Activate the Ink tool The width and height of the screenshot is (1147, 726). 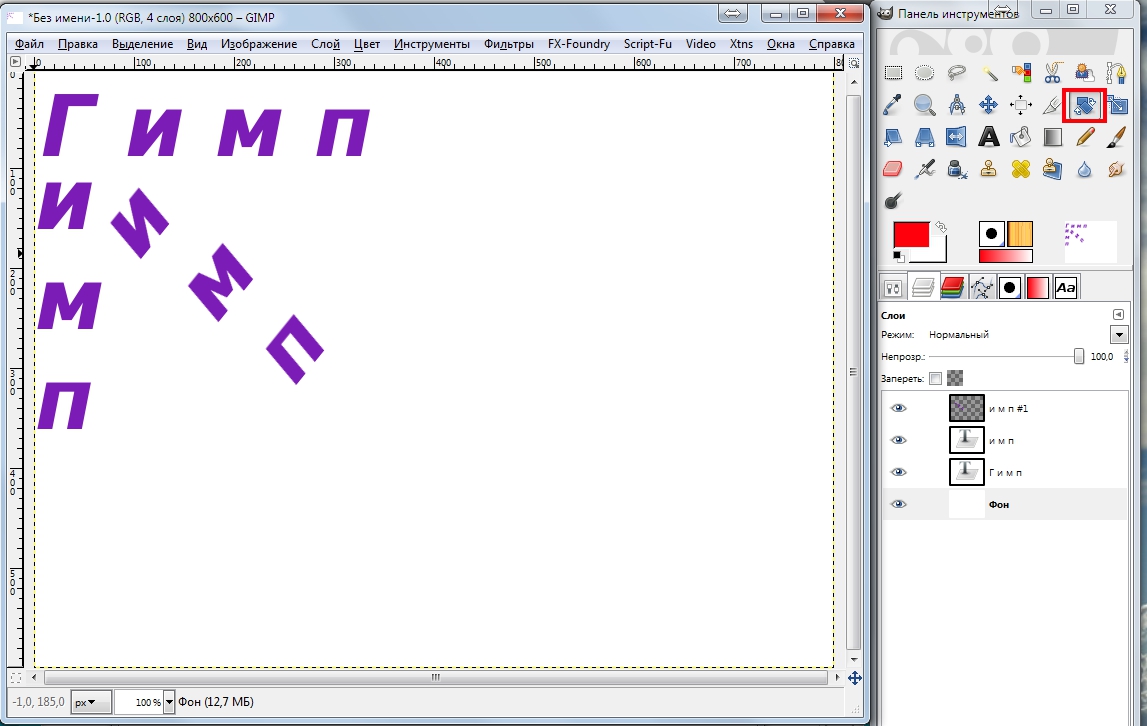pos(957,169)
